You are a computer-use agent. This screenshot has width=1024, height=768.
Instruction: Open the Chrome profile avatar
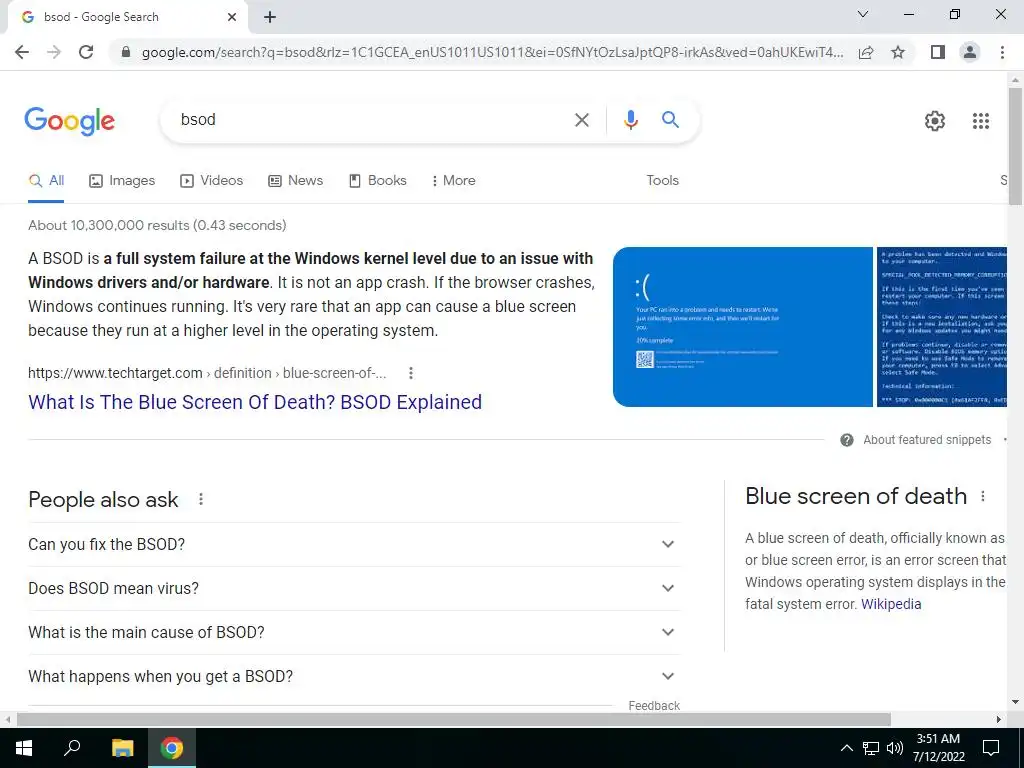[970, 52]
